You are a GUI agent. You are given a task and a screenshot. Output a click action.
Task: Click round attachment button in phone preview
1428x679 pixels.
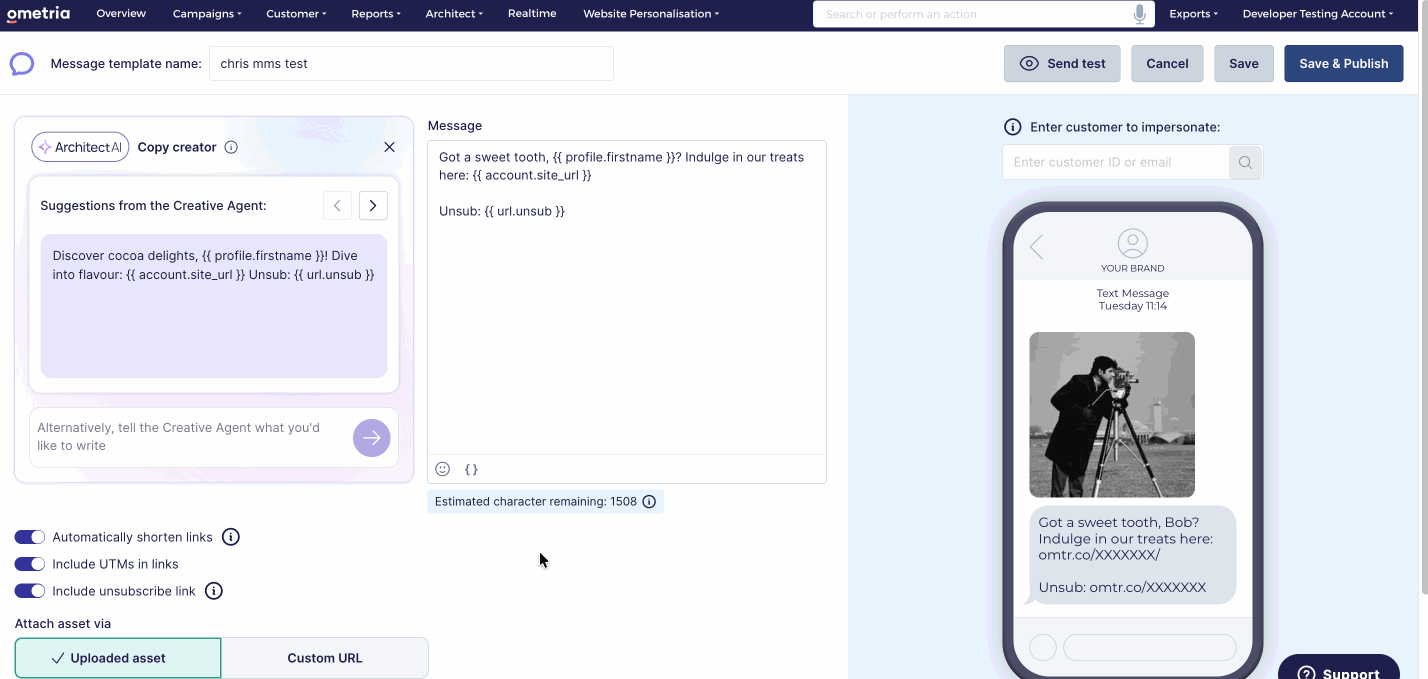pyautogui.click(x=1043, y=647)
